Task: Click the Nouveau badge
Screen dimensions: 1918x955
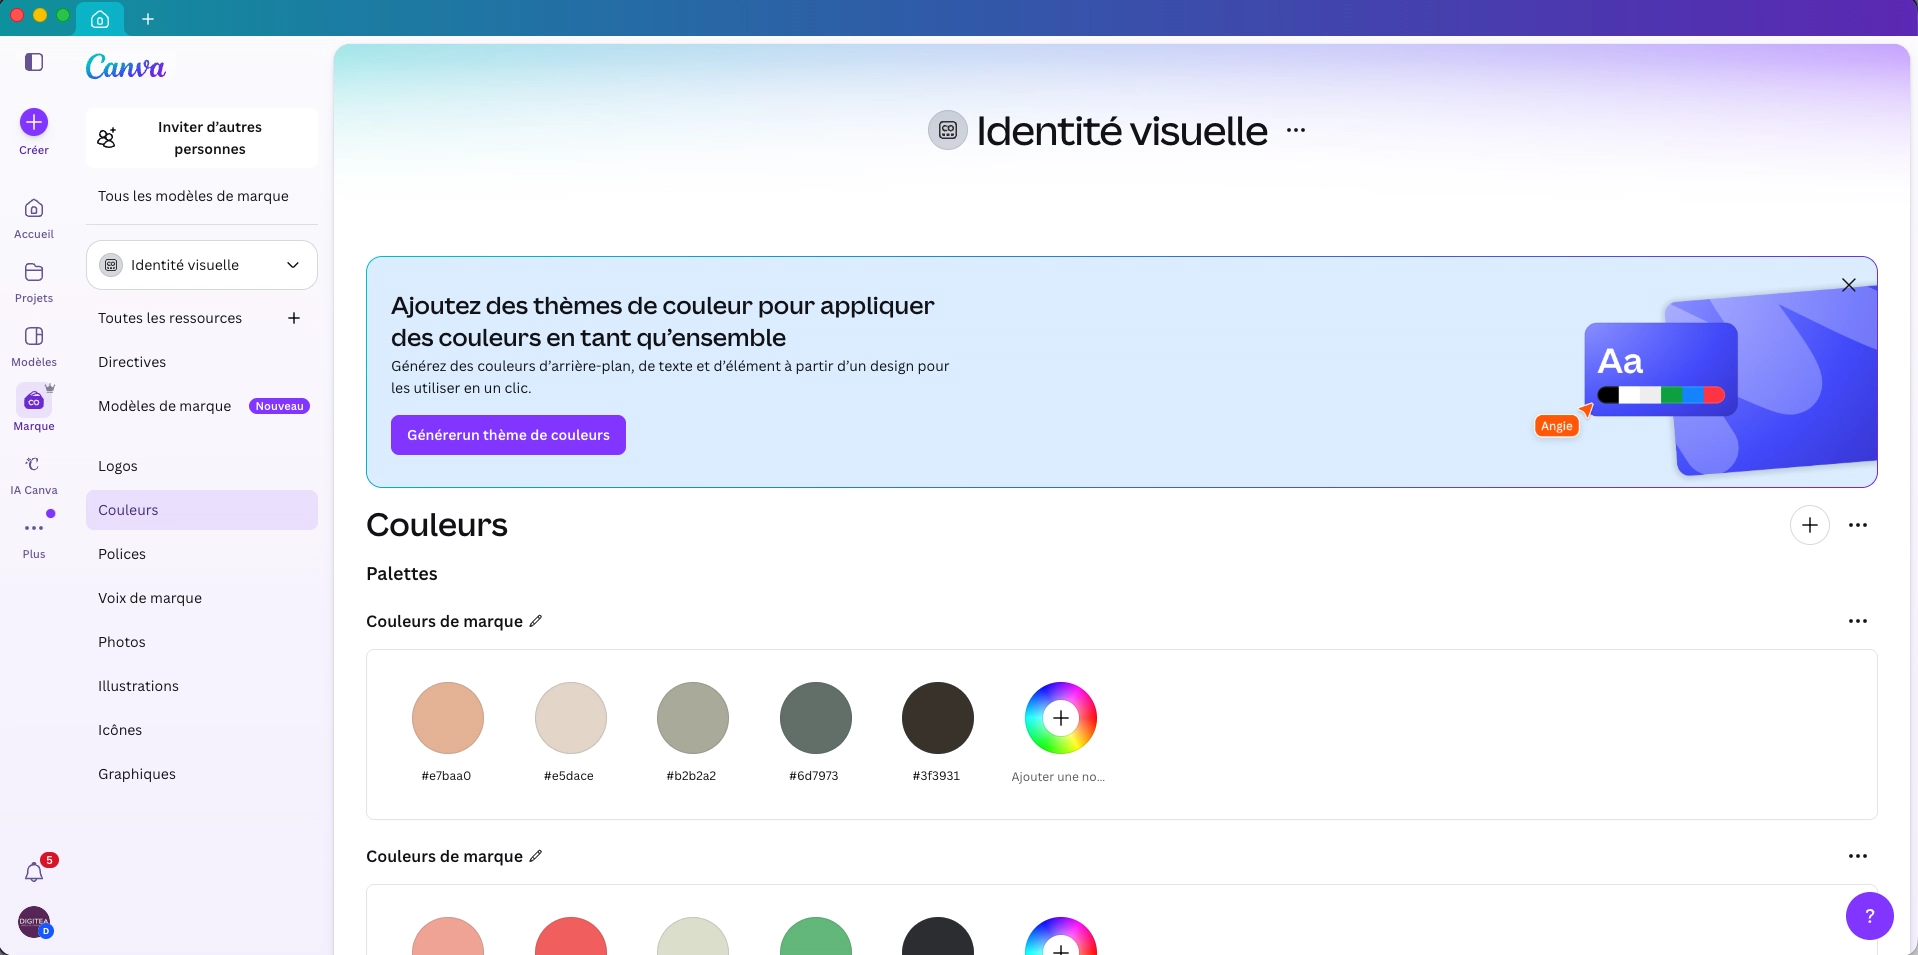Action: 279,406
